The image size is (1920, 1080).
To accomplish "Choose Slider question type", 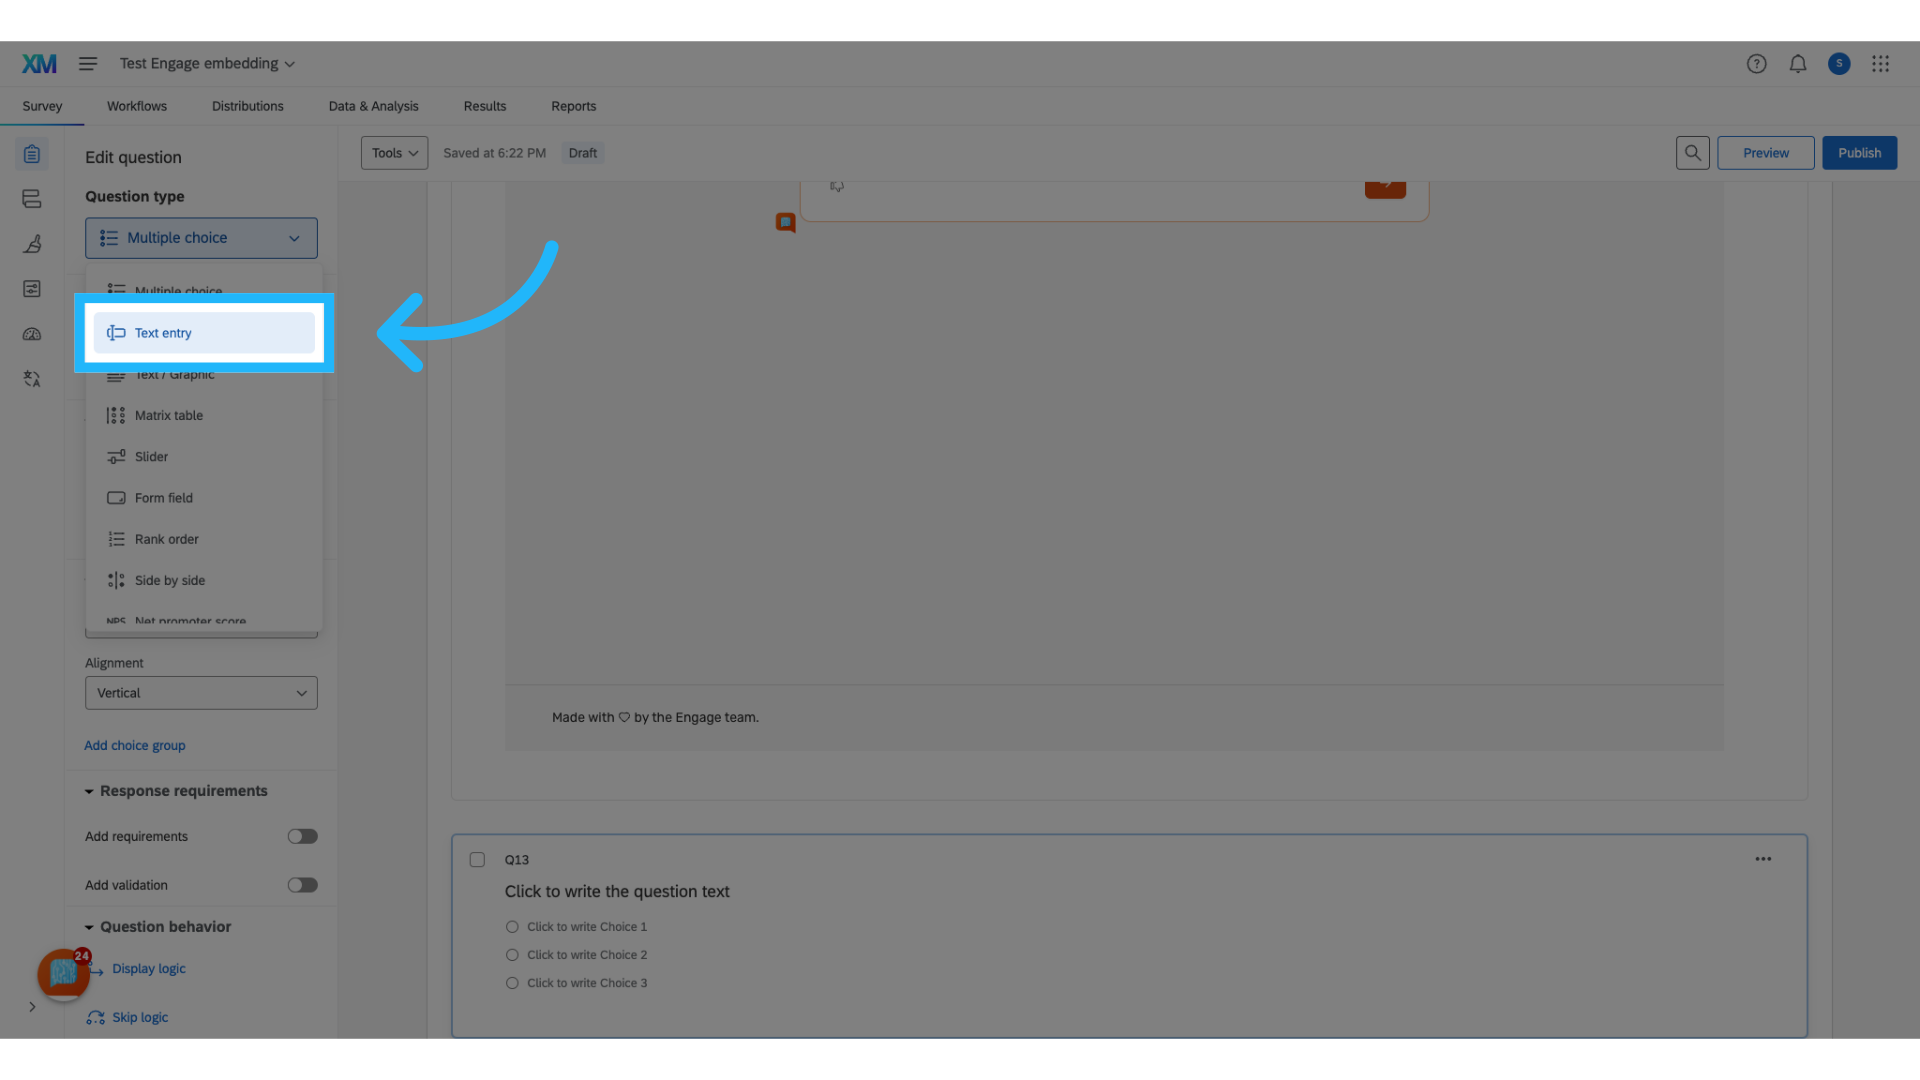I will pyautogui.click(x=204, y=457).
